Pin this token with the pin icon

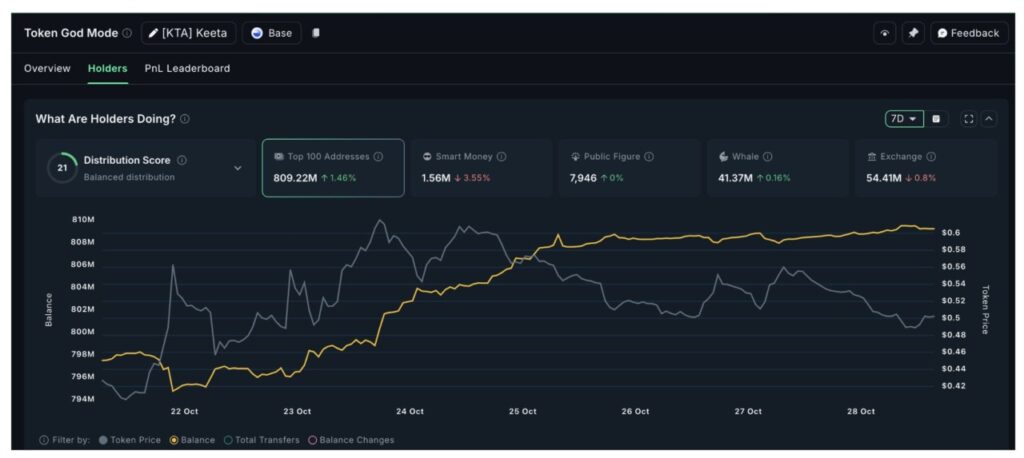[913, 33]
